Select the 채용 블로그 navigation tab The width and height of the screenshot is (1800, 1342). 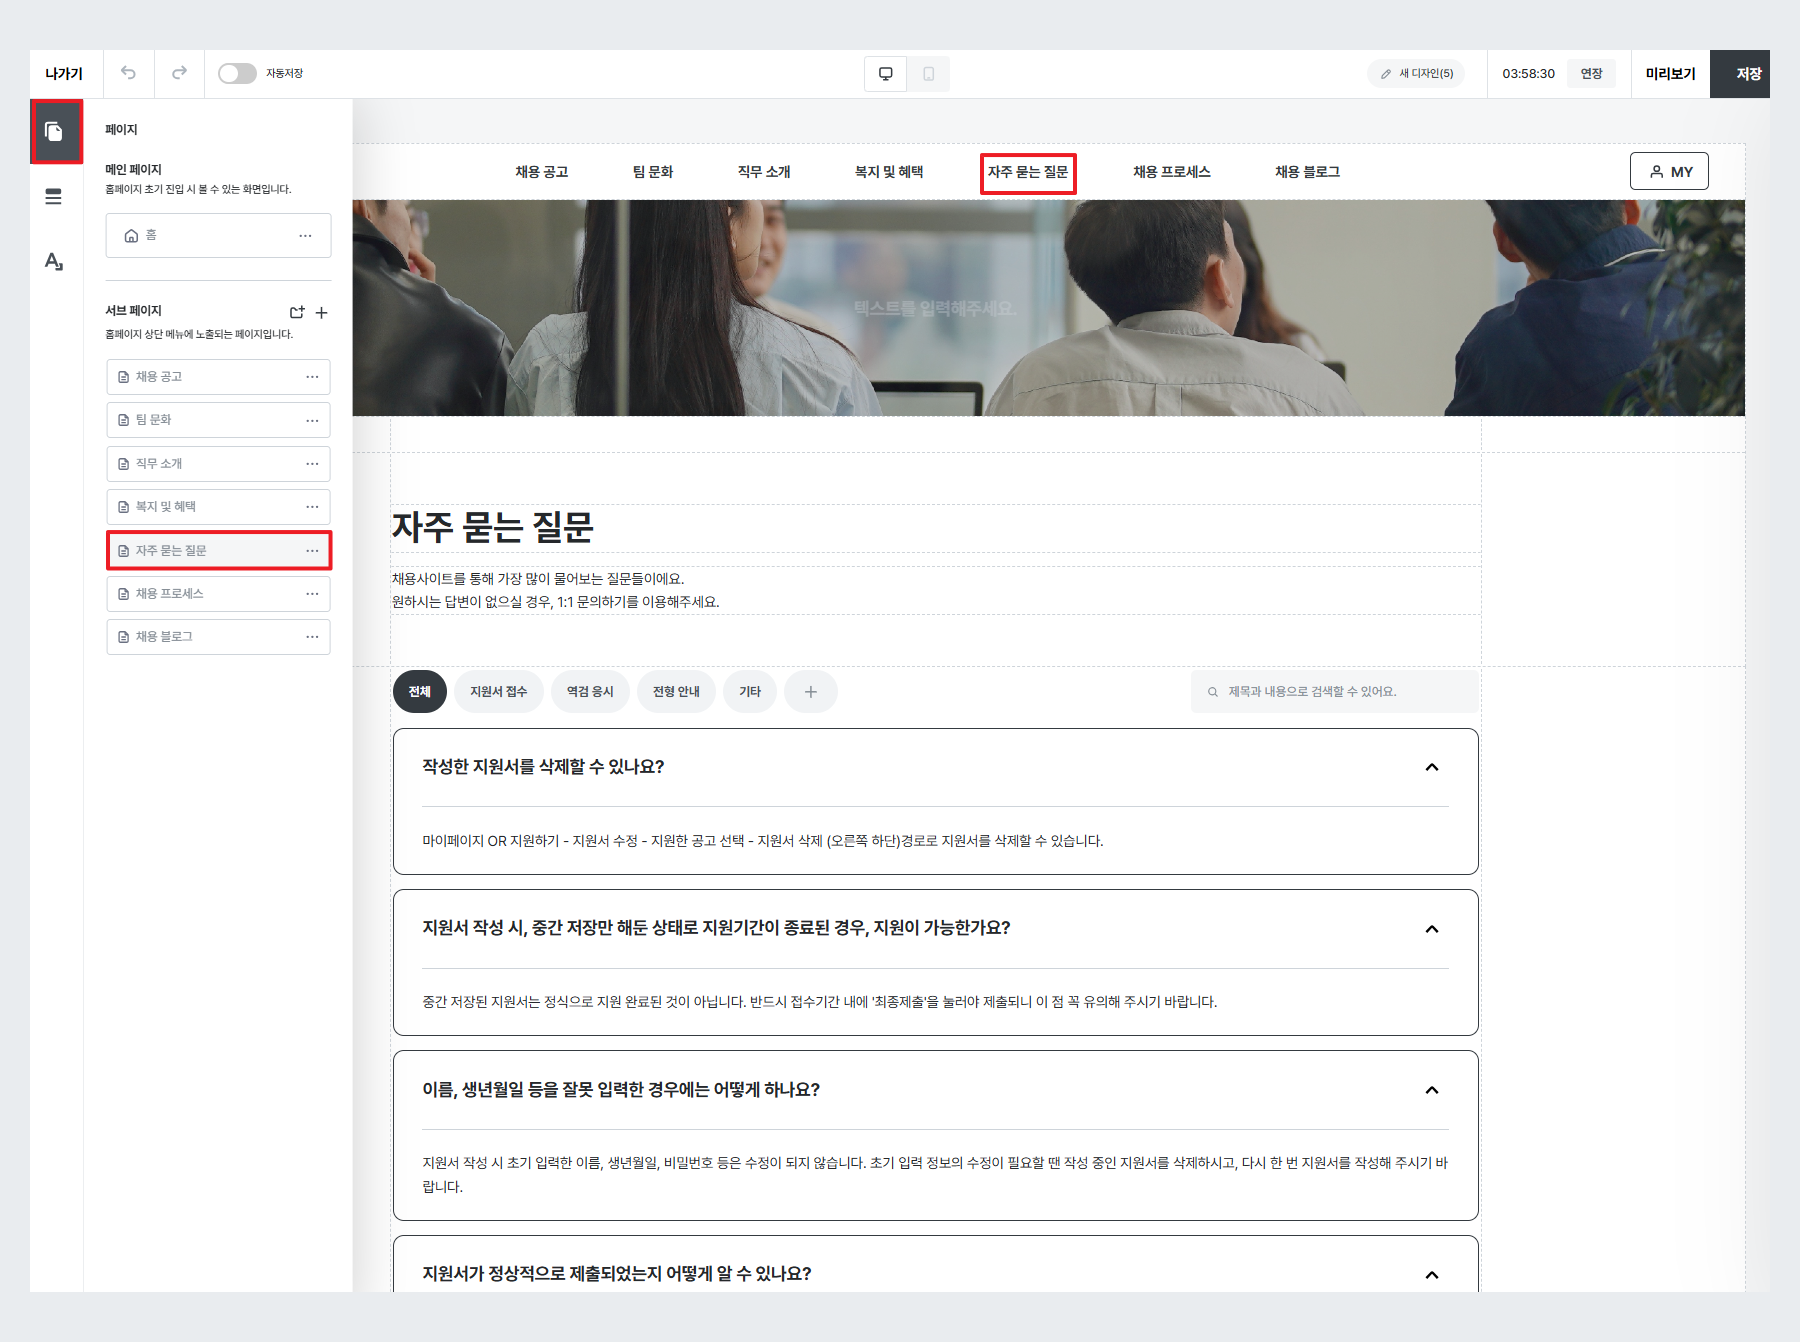click(x=1308, y=170)
